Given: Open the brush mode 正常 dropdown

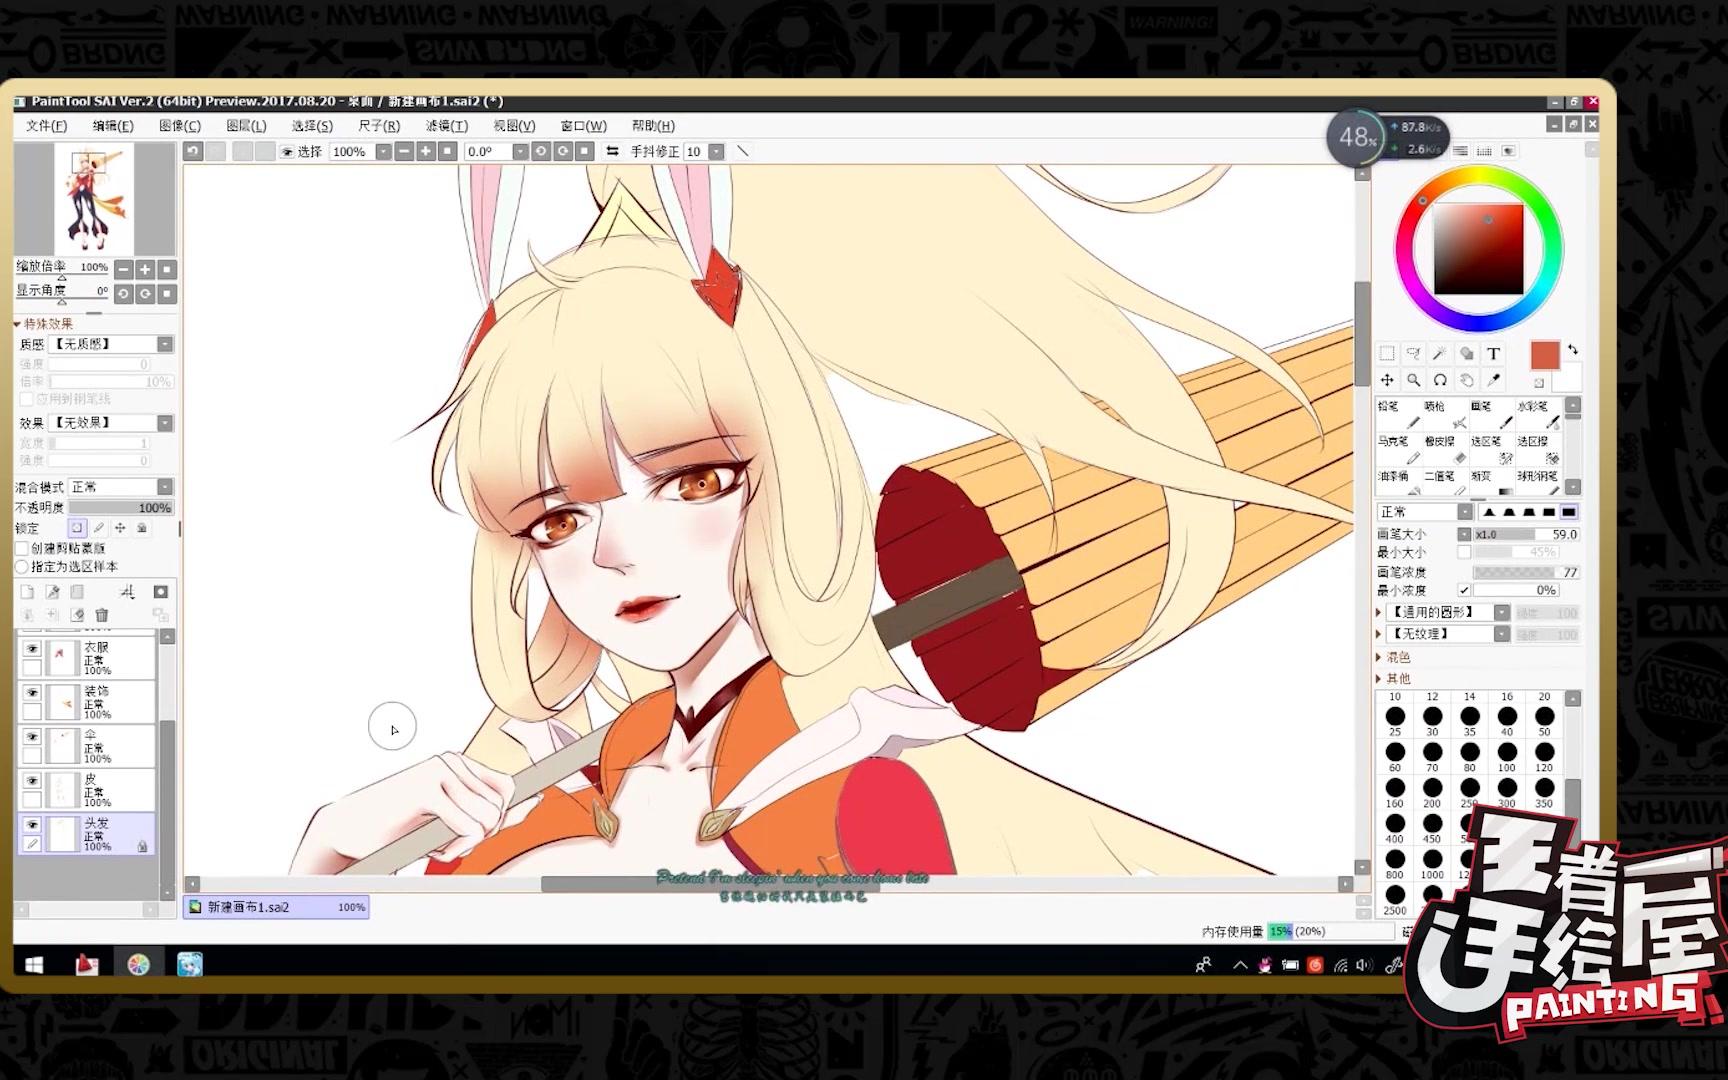Looking at the screenshot, I should coord(1465,512).
